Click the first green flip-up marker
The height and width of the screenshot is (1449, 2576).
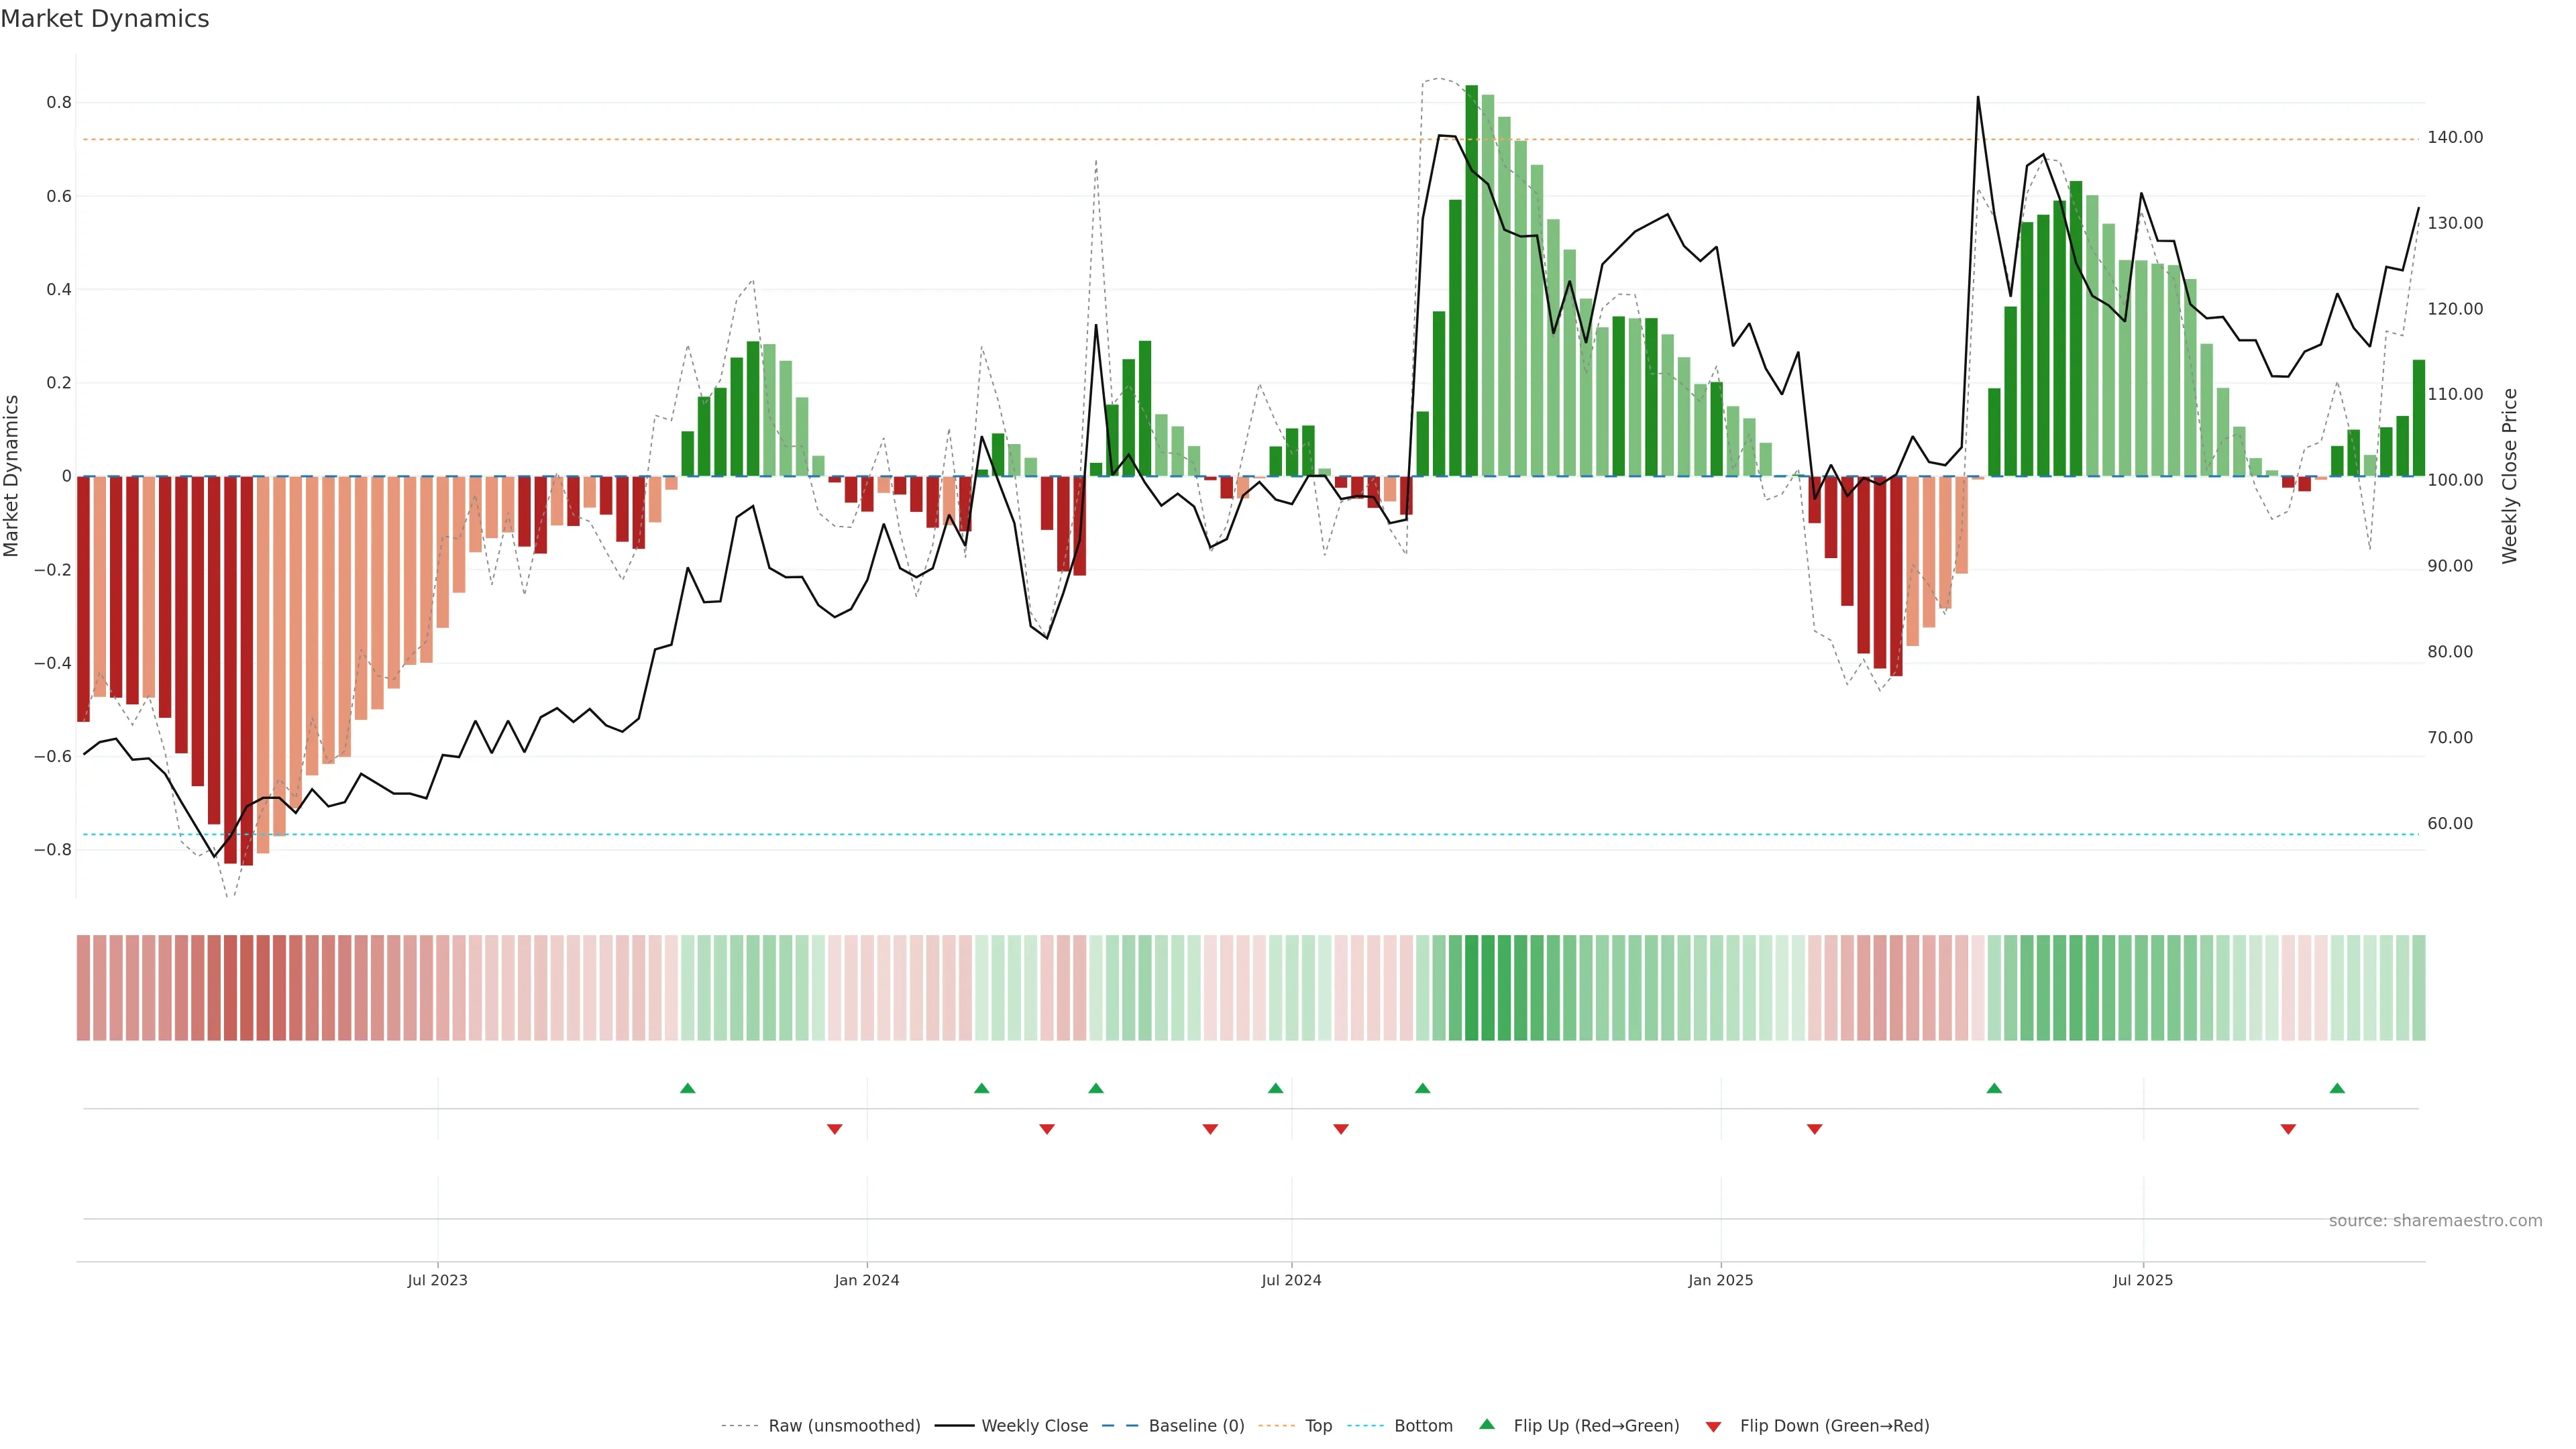(x=687, y=1088)
